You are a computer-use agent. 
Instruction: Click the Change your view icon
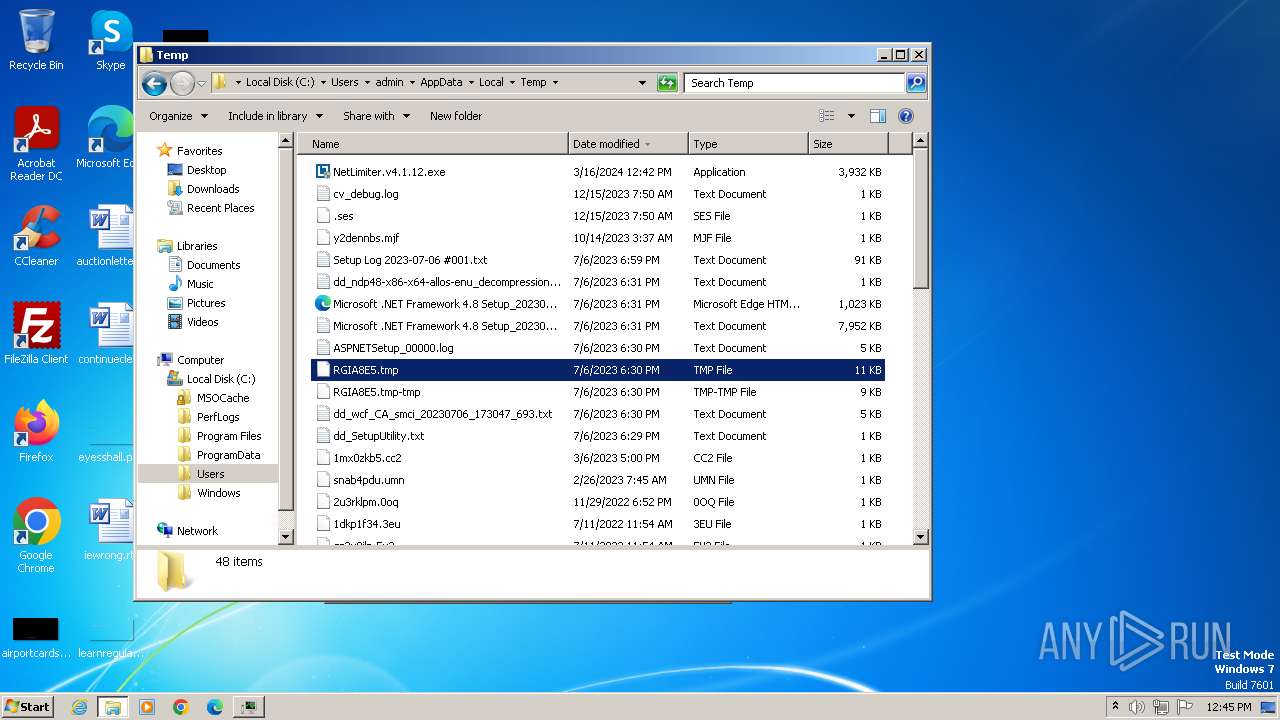[x=826, y=116]
